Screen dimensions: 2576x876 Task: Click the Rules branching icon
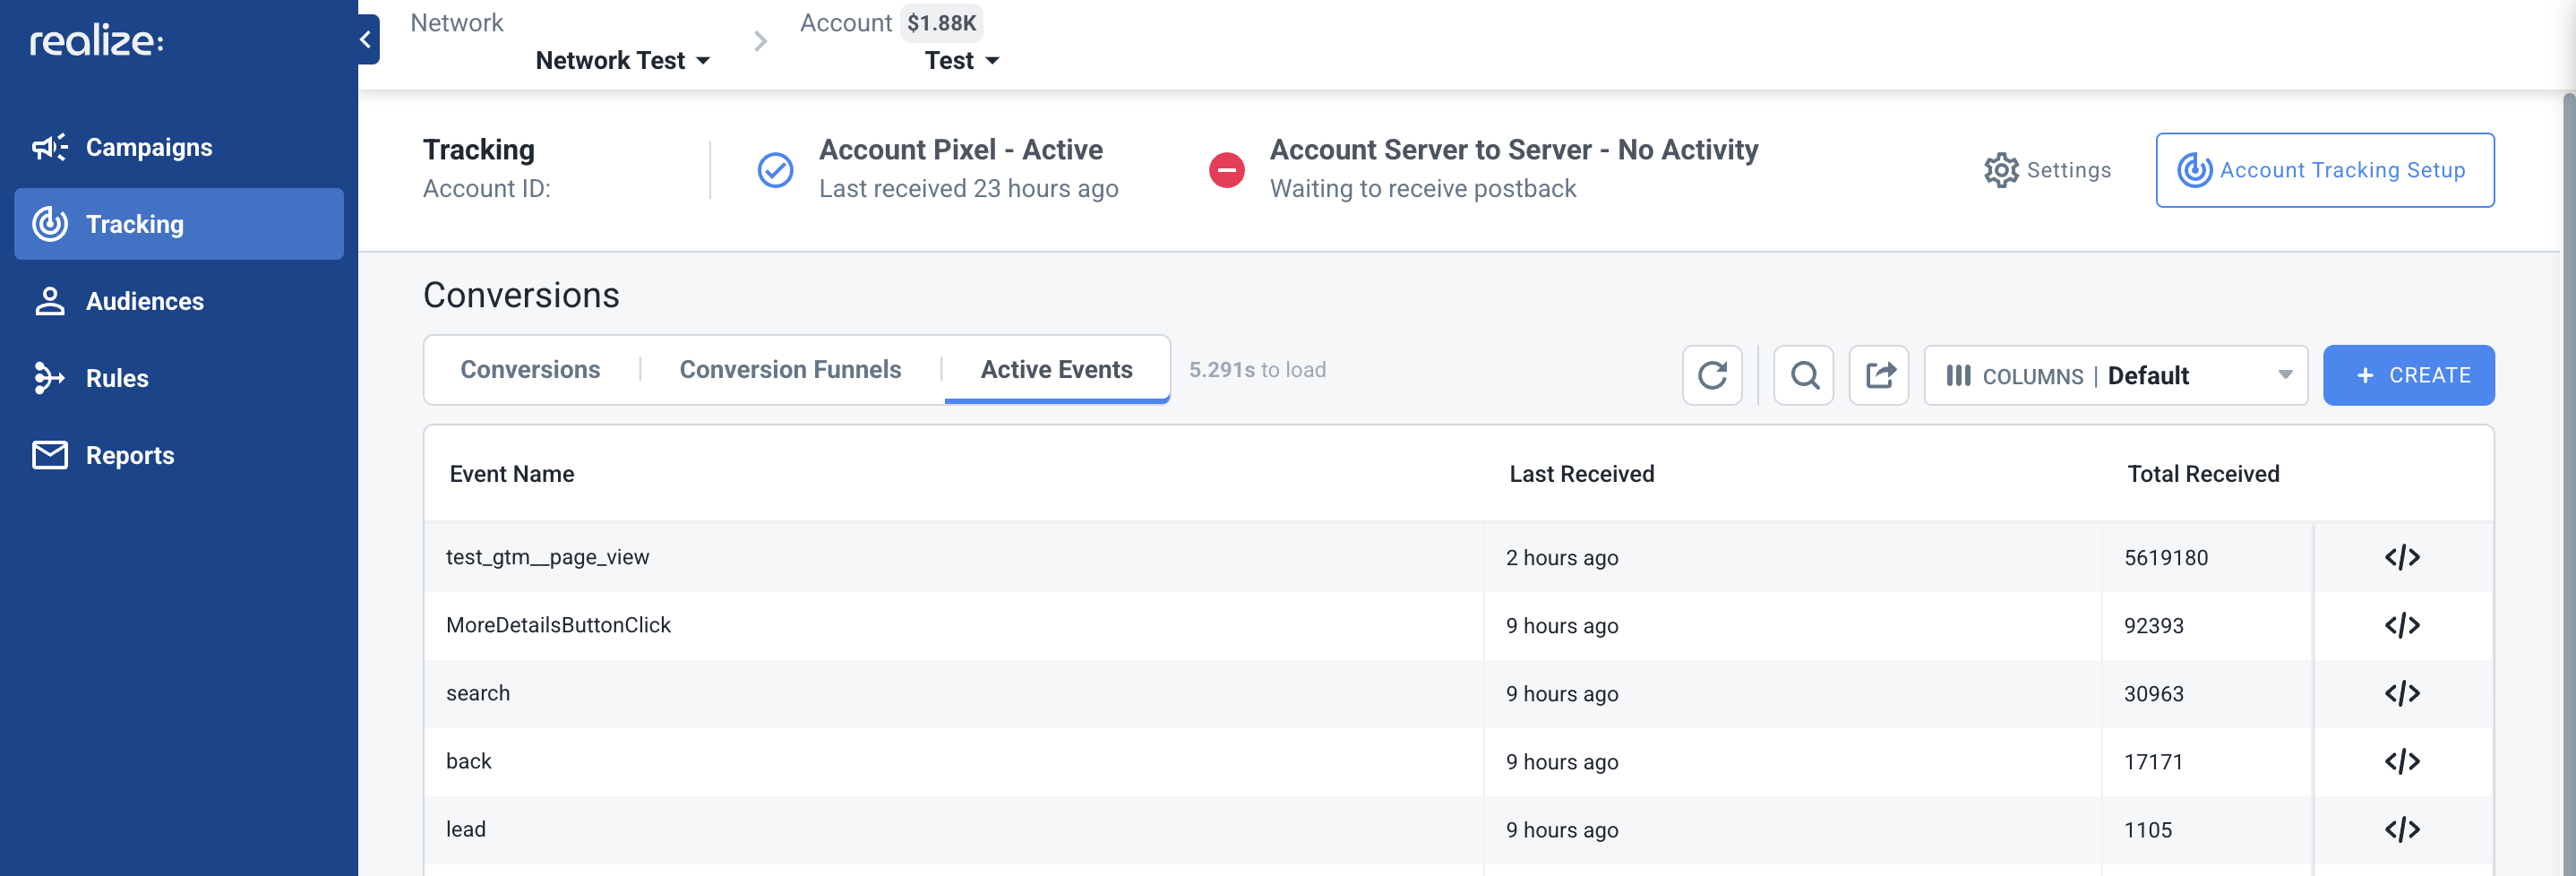pyautogui.click(x=49, y=378)
